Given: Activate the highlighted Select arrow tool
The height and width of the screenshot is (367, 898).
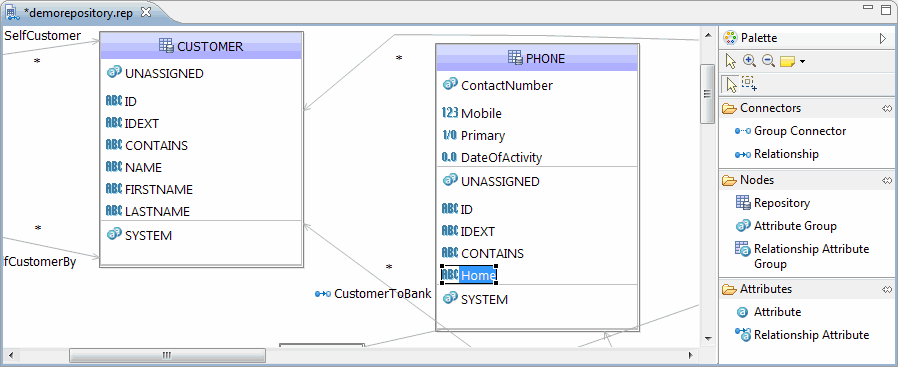Looking at the screenshot, I should (731, 84).
